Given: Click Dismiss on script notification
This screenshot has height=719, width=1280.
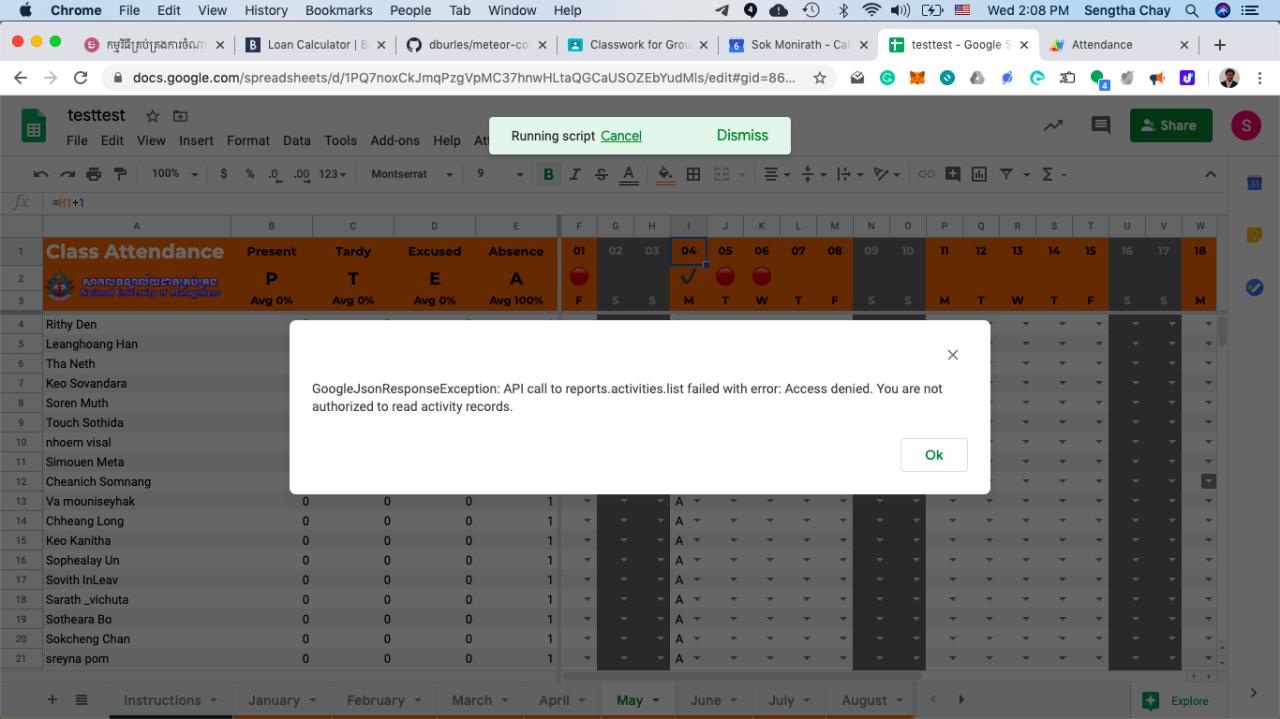Looking at the screenshot, I should (x=742, y=135).
